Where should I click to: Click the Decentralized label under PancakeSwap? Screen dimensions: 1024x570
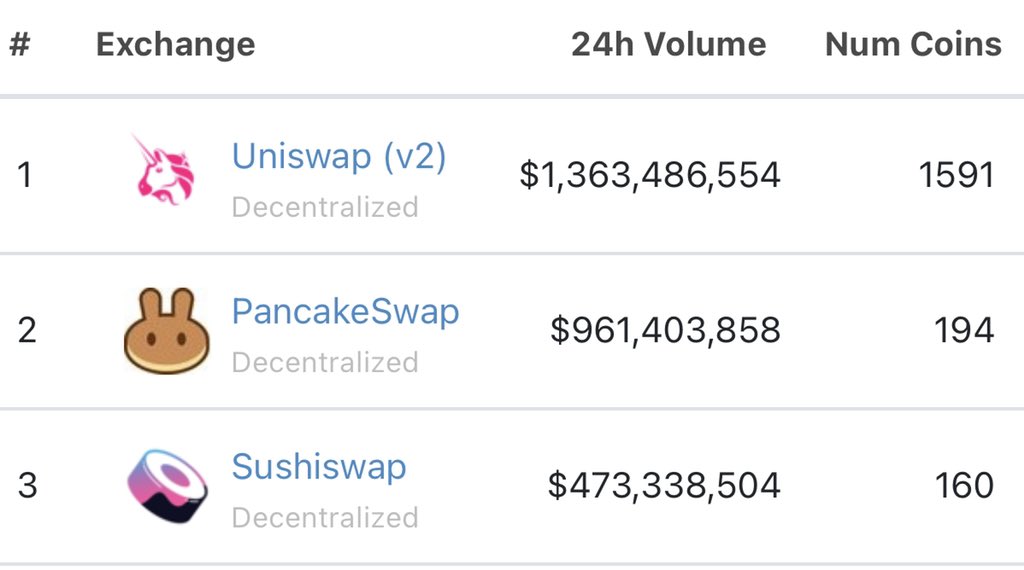click(x=325, y=362)
